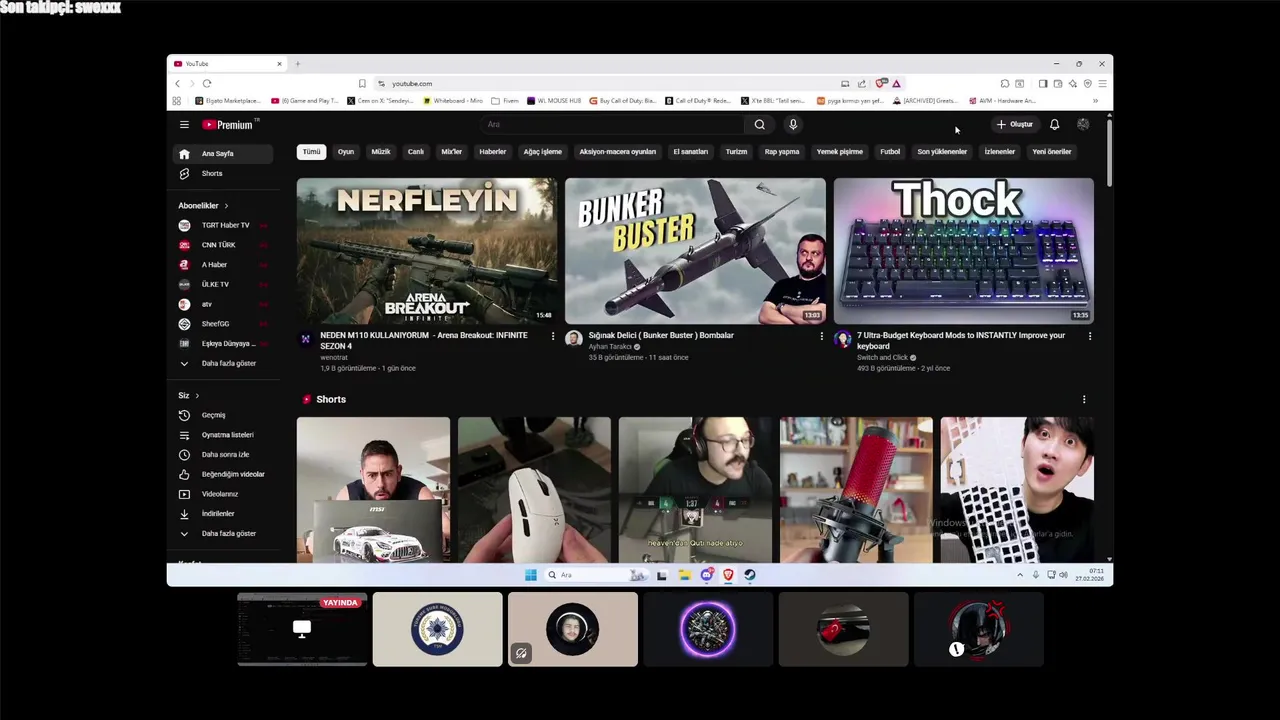
Task: Open the Whiteboard - Miro bookmark
Action: click(454, 101)
